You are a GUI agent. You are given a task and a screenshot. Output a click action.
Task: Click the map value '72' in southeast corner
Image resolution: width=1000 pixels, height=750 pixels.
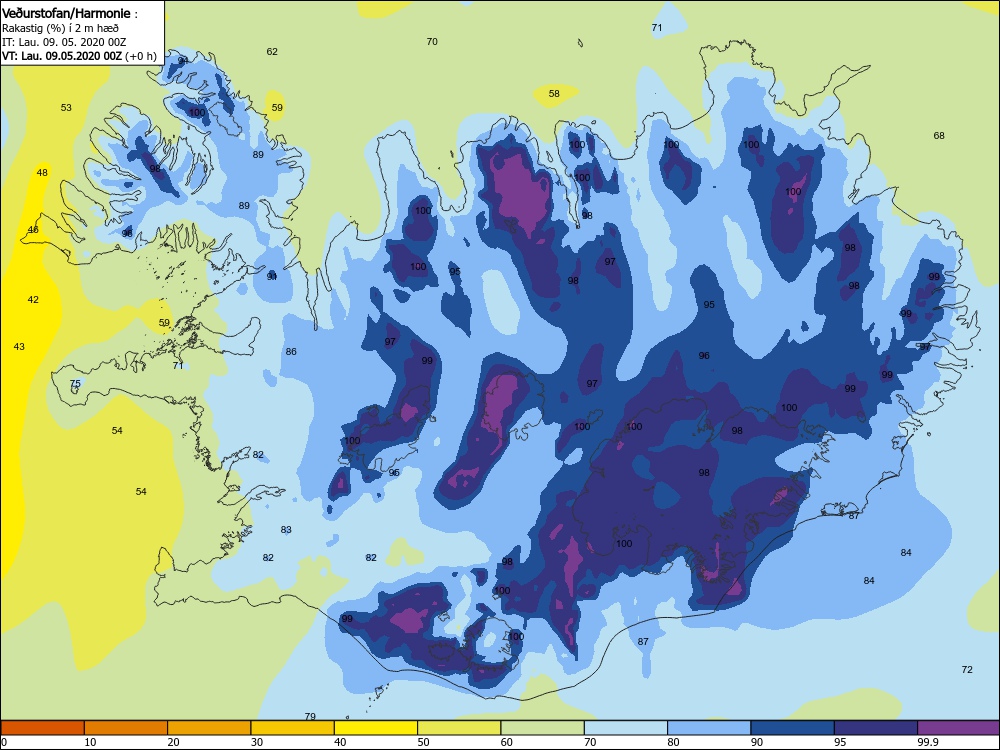click(x=967, y=670)
